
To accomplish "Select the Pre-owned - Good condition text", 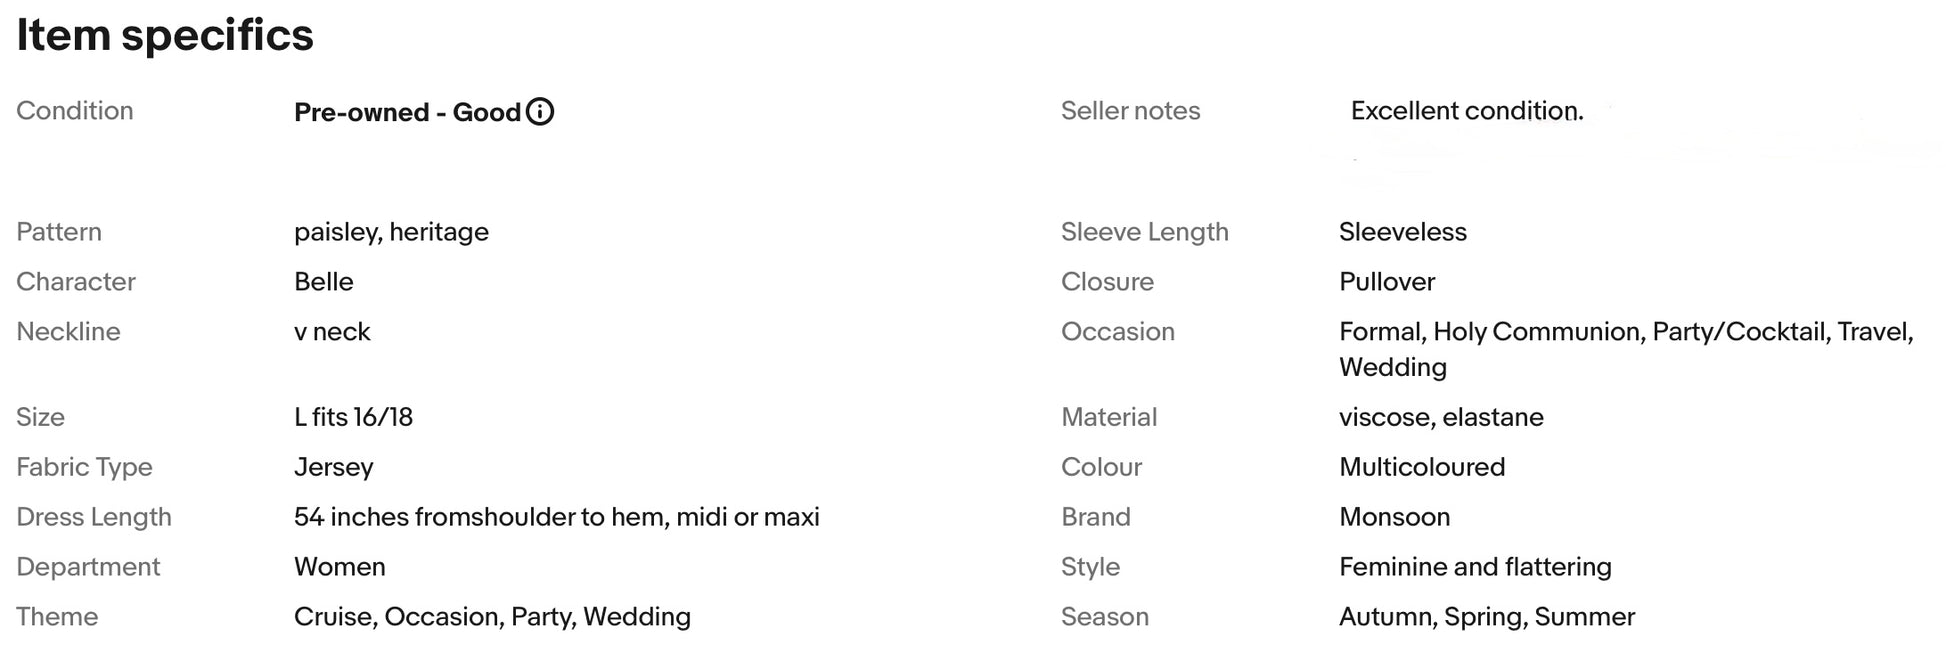I will click(x=408, y=112).
